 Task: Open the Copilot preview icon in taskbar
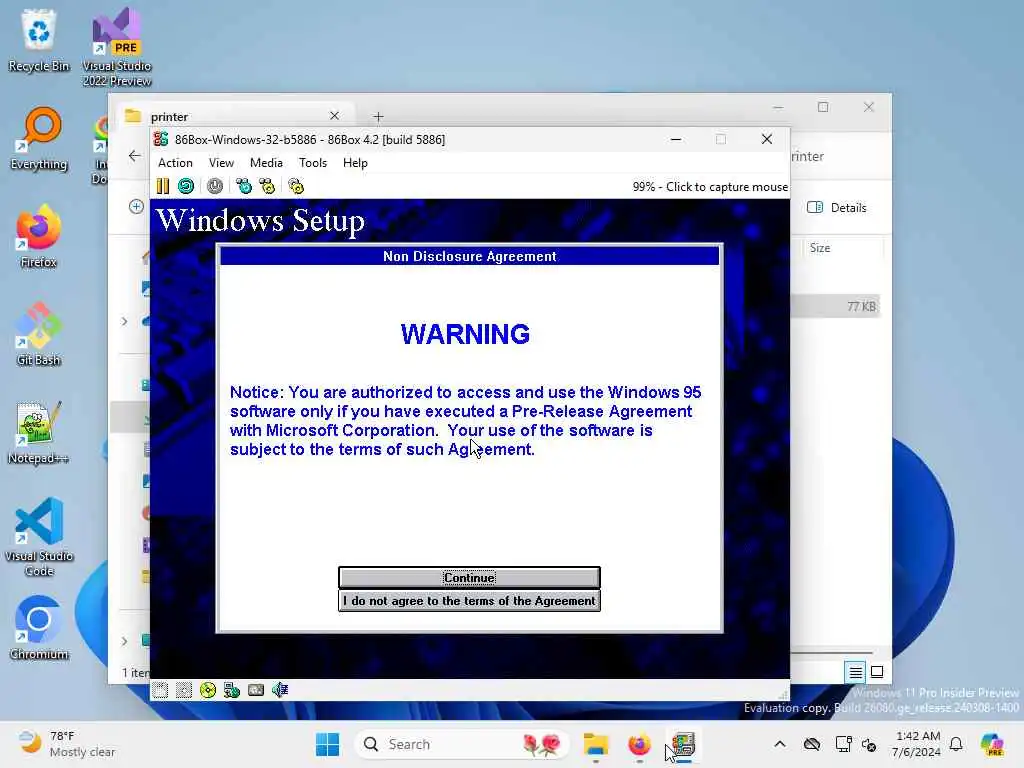[992, 744]
